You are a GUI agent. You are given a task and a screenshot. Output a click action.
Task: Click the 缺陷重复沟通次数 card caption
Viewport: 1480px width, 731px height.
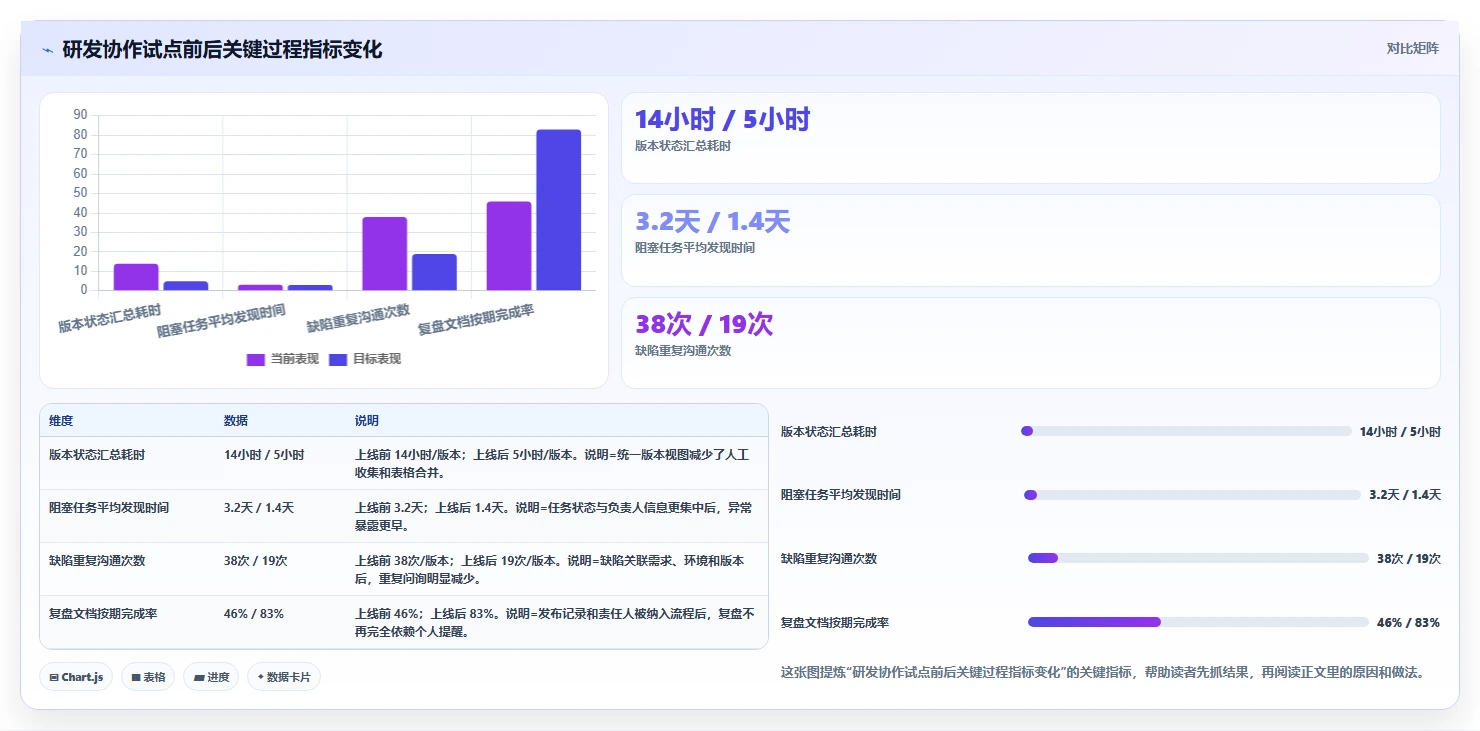[x=683, y=351]
